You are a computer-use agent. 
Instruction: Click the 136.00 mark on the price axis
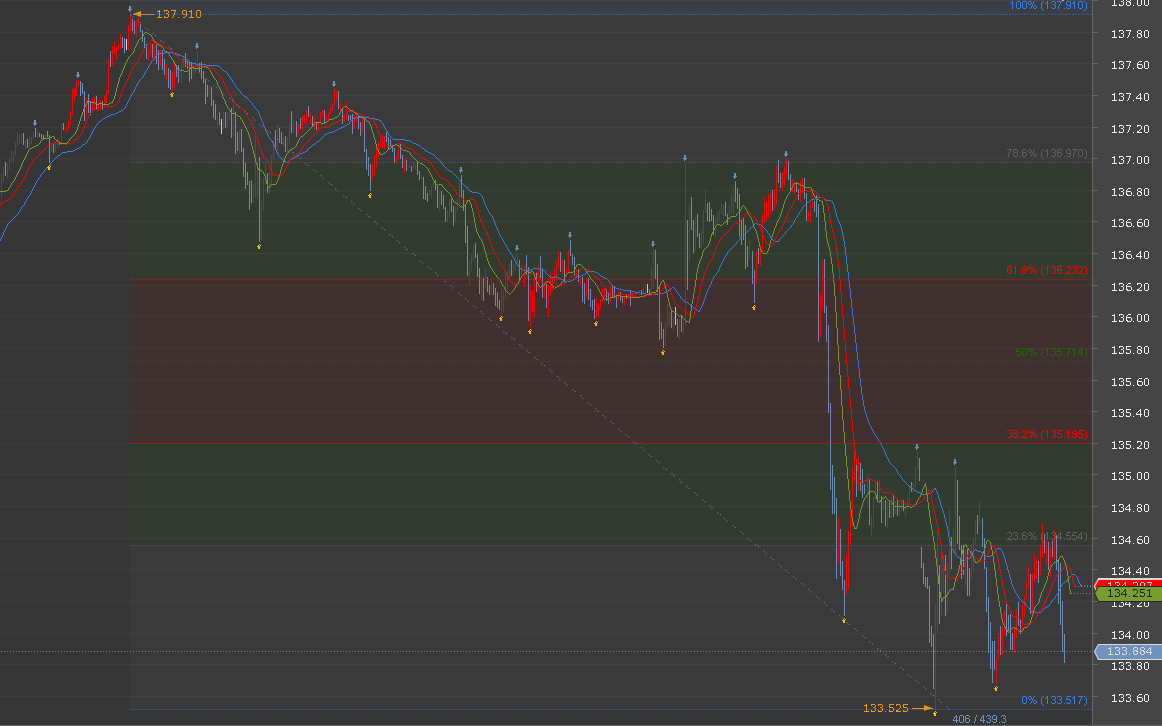[1129, 318]
